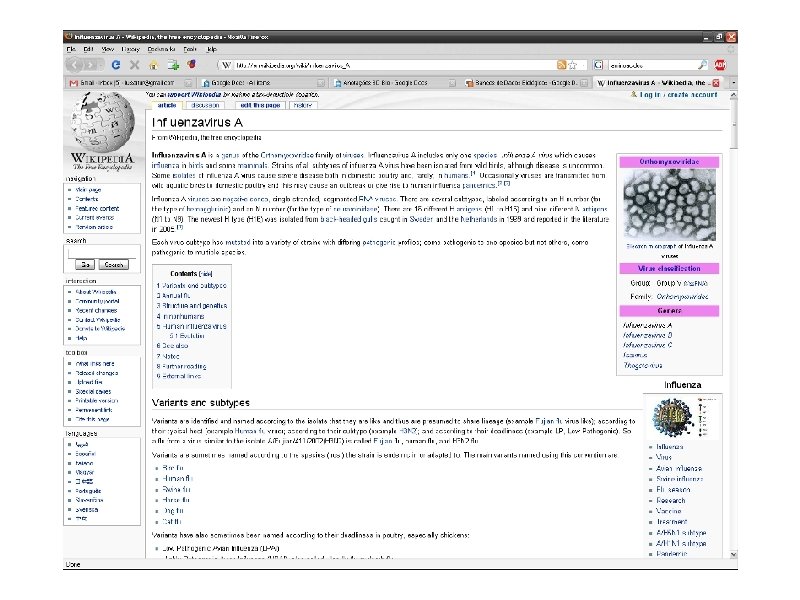This screenshot has width=800, height=600.
Task: Click the orange RSS feed icon
Action: click(561, 65)
